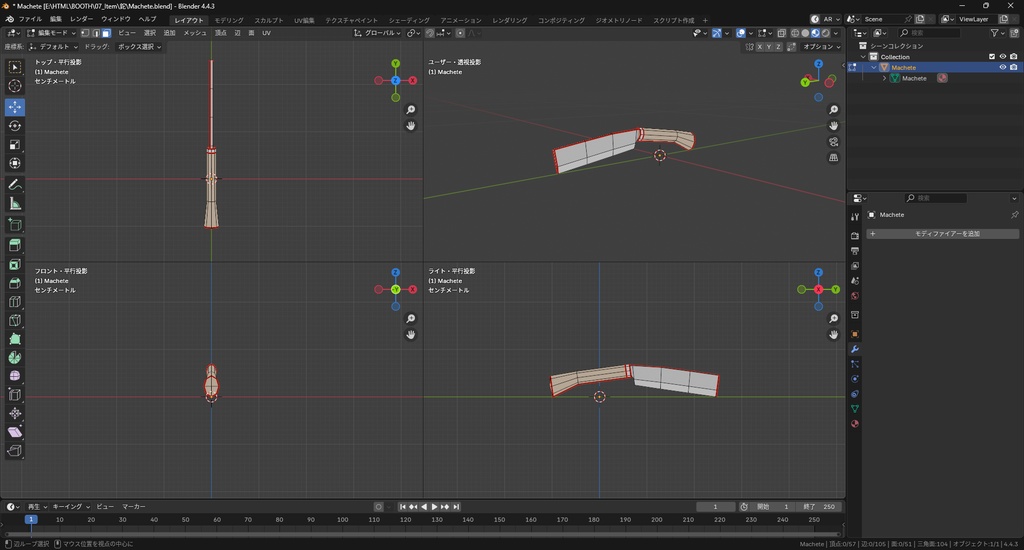The image size is (1024, 550).
Task: Open Modifiers wrench tab in Properties editor
Action: pos(855,349)
